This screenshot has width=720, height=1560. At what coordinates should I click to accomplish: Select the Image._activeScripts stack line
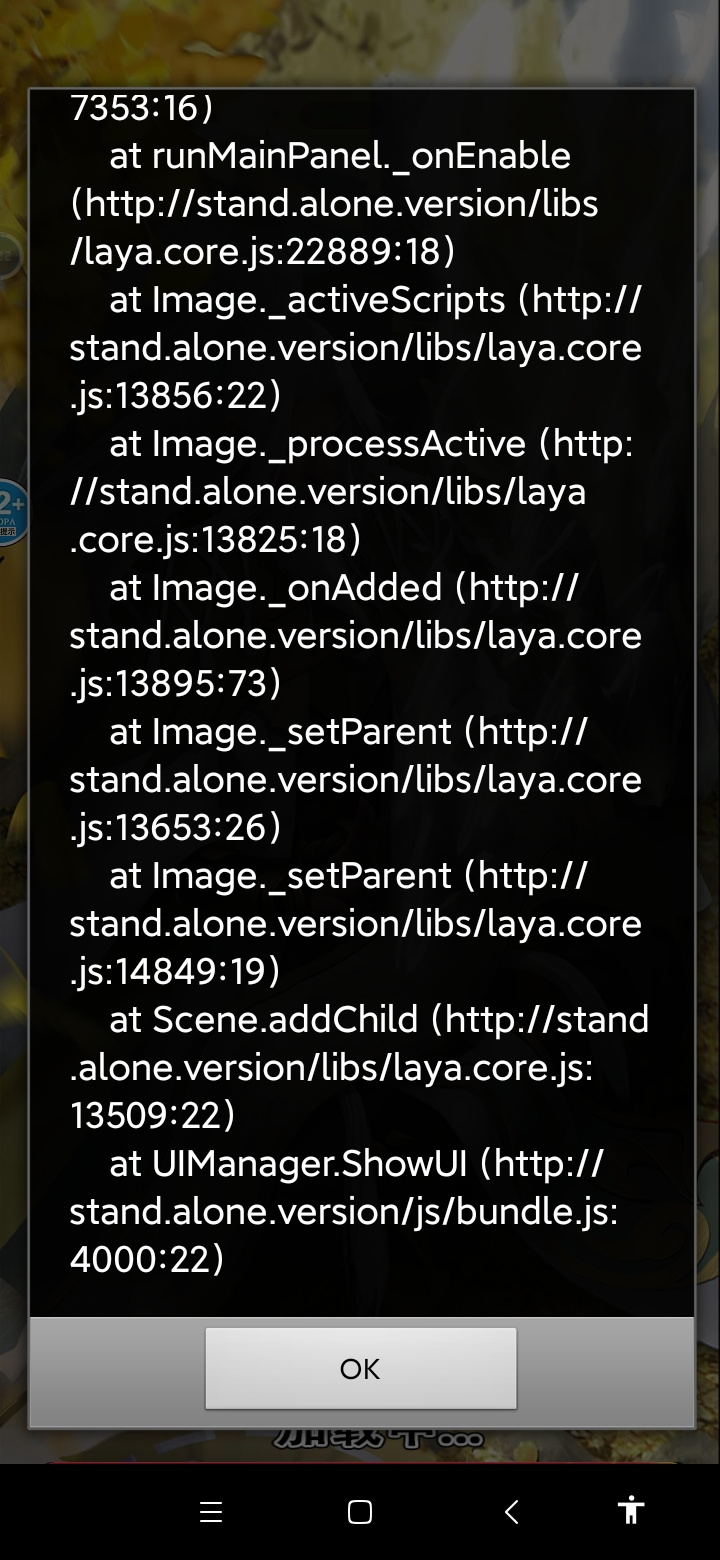click(x=356, y=347)
